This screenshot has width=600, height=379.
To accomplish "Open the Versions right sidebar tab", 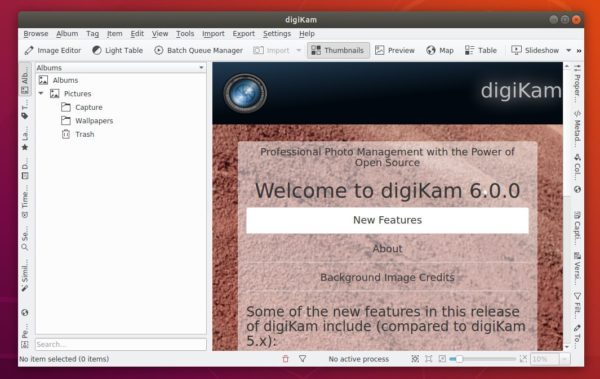I will (577, 268).
